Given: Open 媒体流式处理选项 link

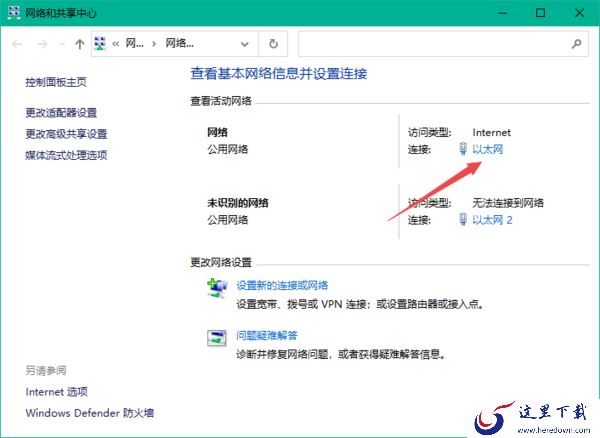Looking at the screenshot, I should click(66, 155).
